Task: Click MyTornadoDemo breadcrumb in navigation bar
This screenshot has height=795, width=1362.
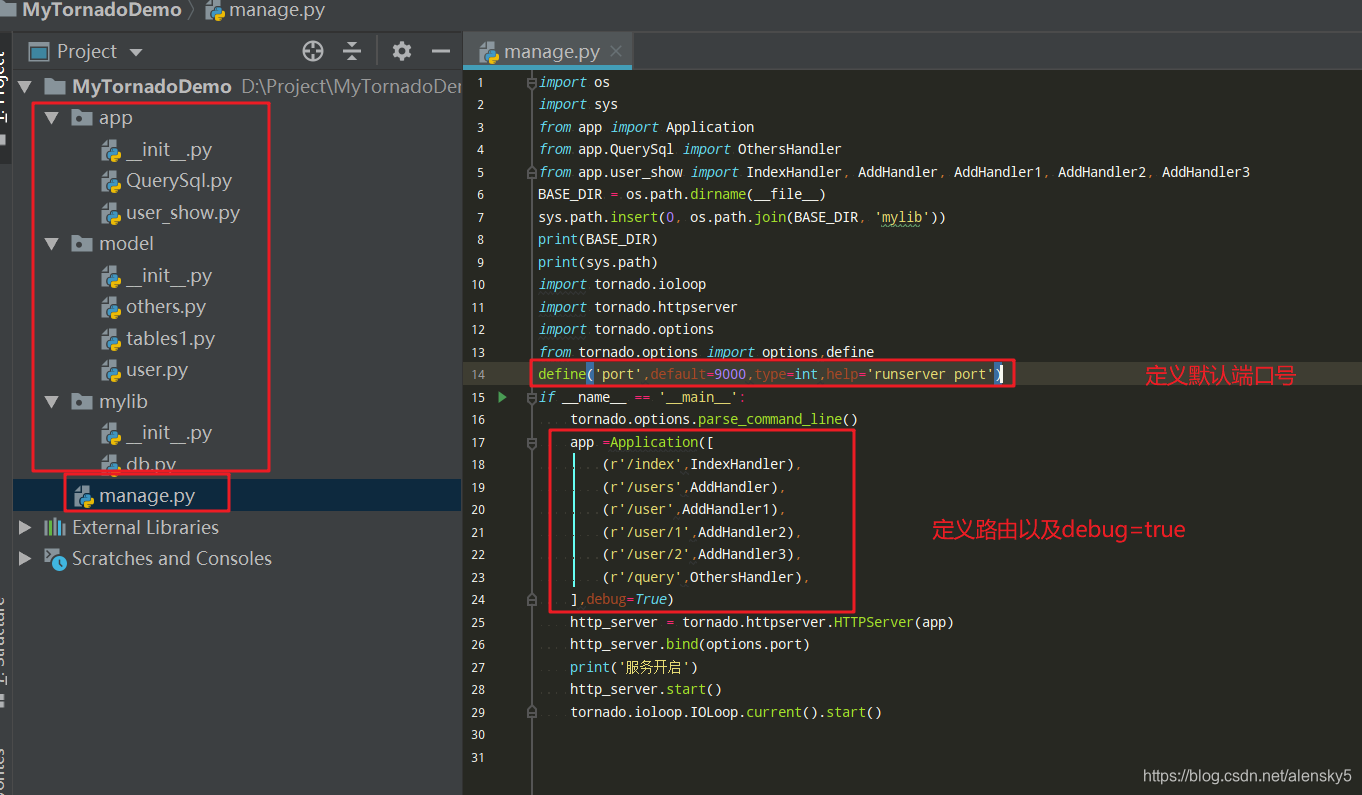Action: [101, 11]
